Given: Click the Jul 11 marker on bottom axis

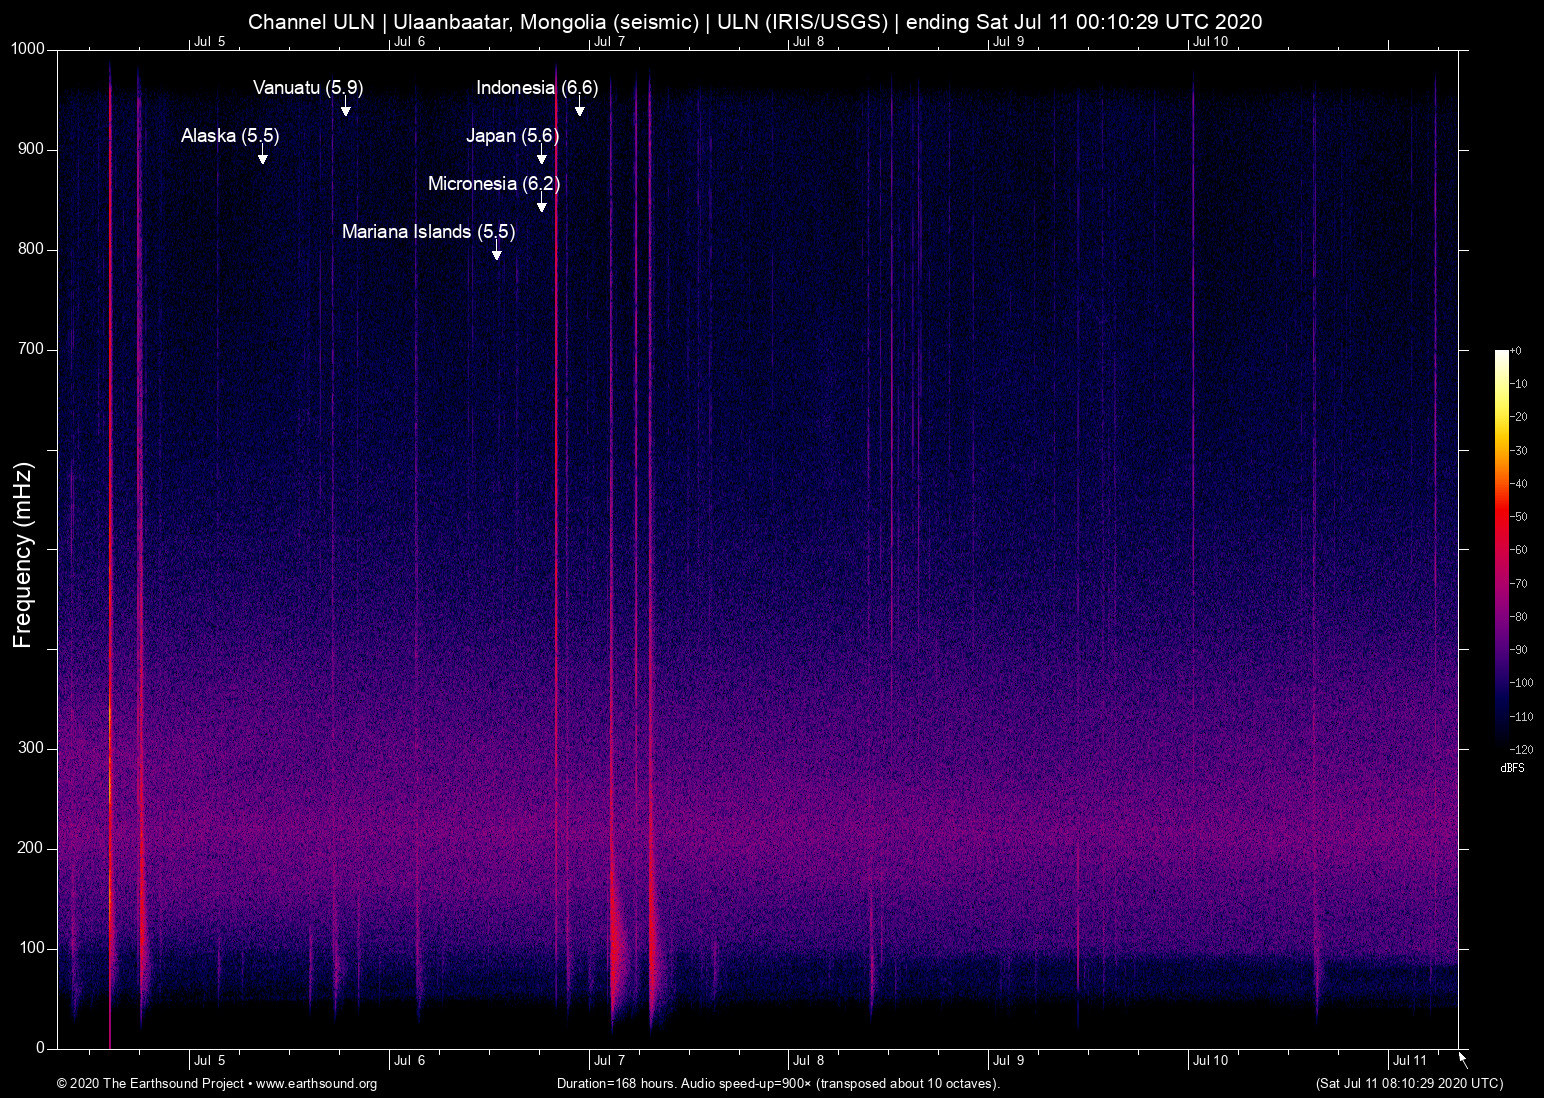Looking at the screenshot, I should coord(1409,1061).
